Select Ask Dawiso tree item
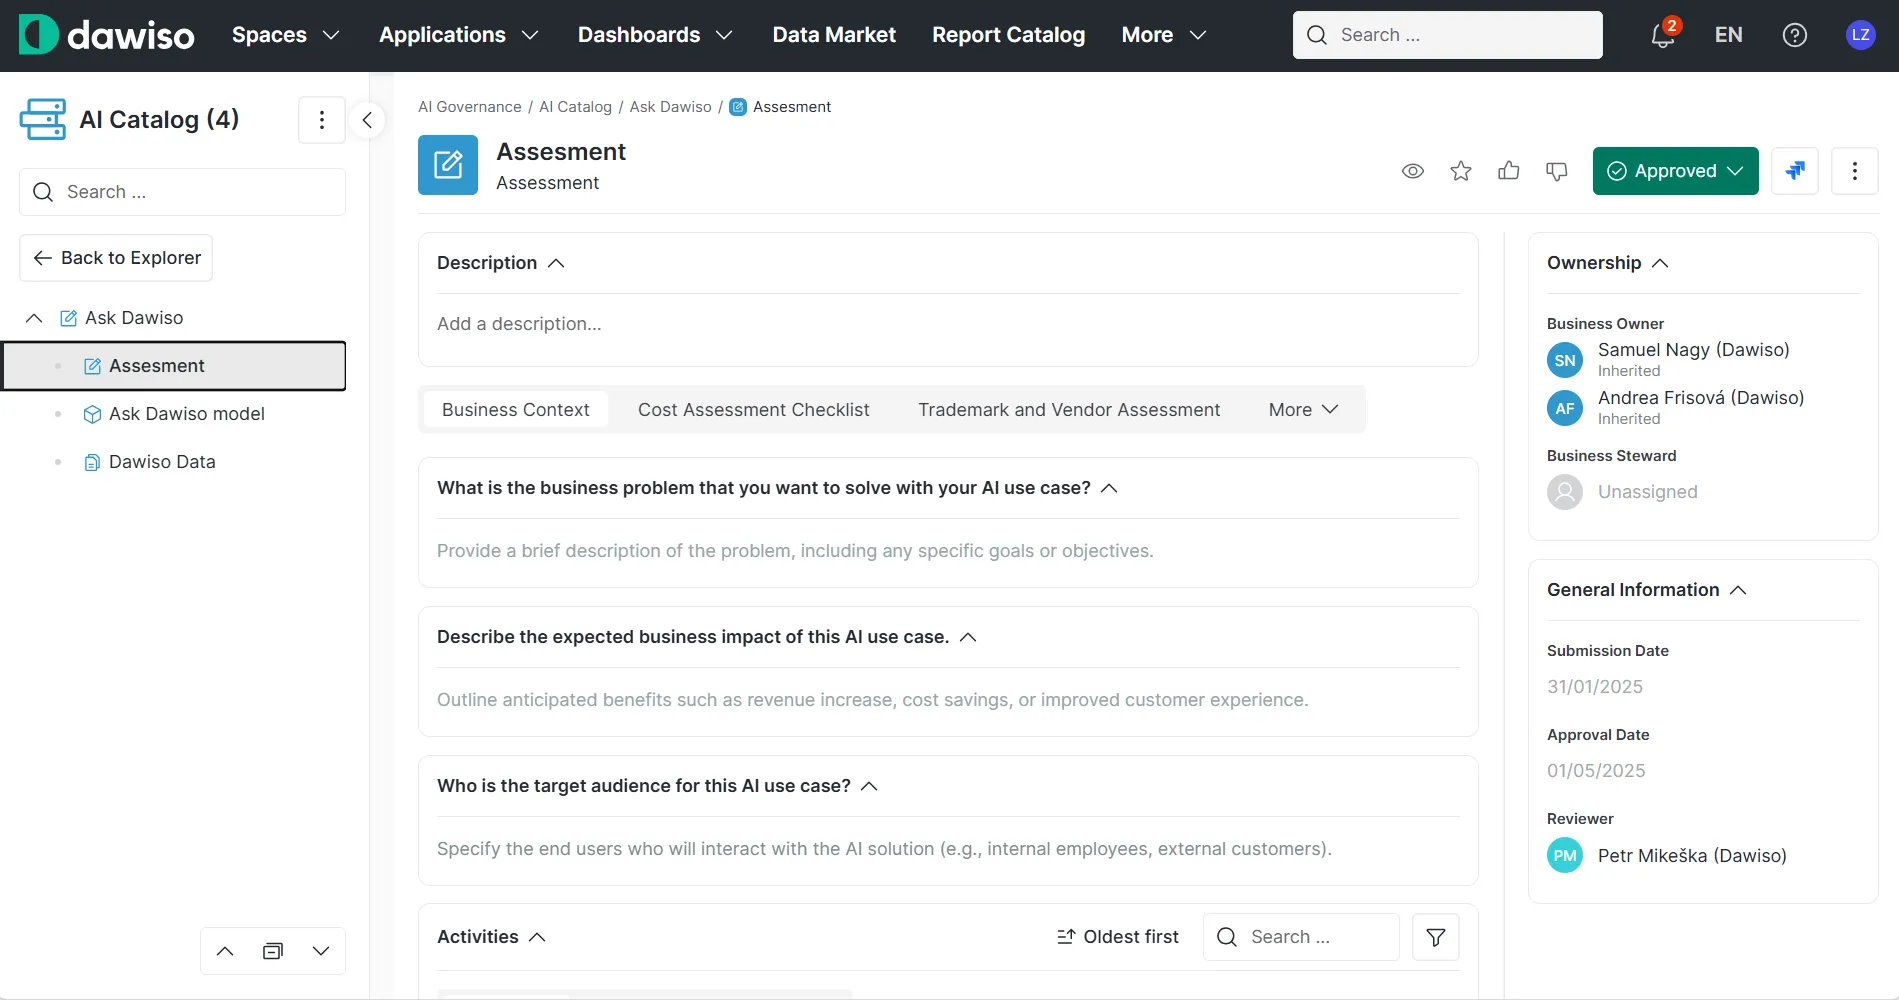The image size is (1899, 1000). point(134,318)
